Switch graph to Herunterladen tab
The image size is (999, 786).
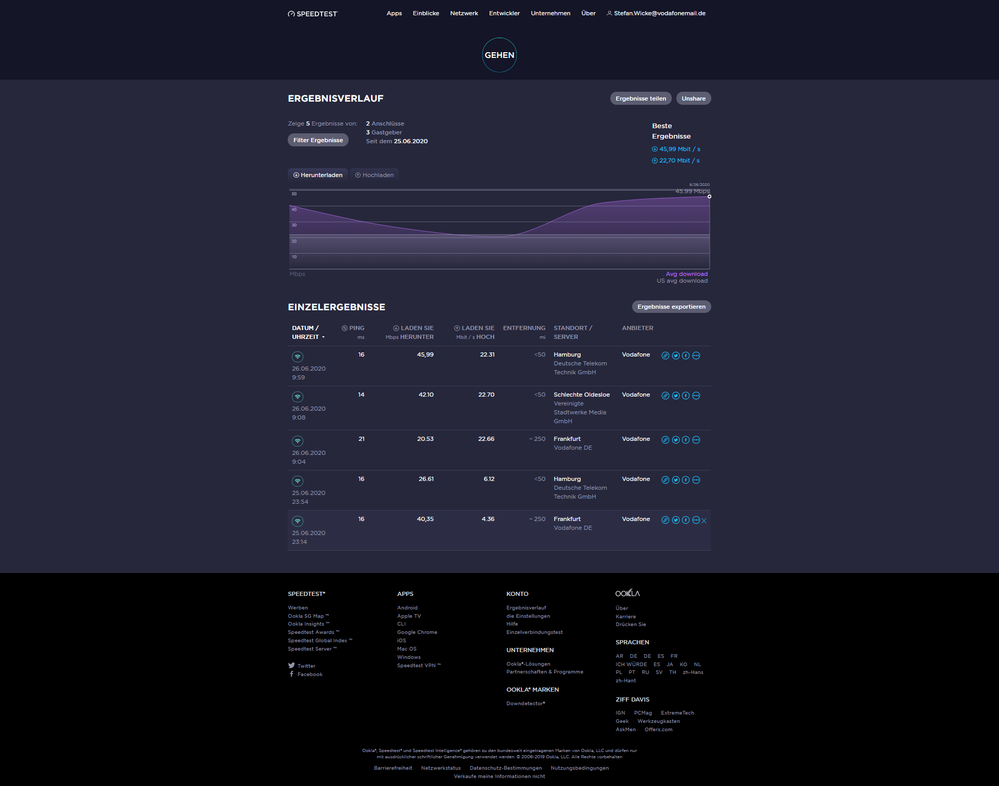tap(318, 175)
